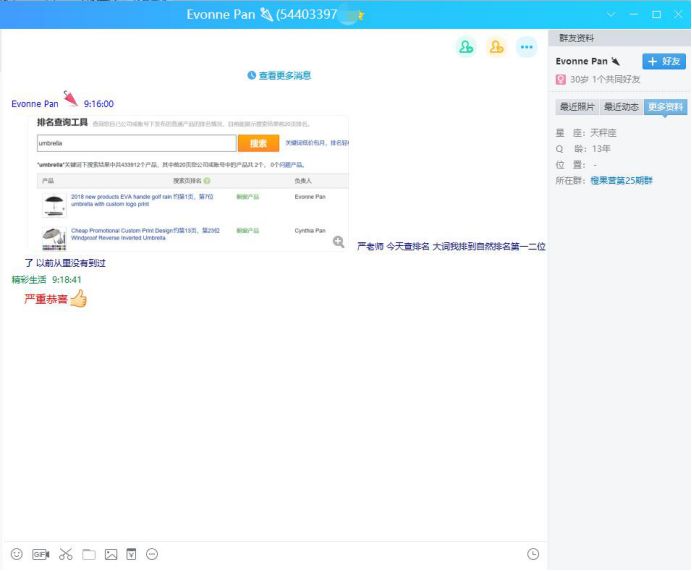Image resolution: width=692 pixels, height=571 pixels.
Task: Click the green add contact icon
Action: pos(466,47)
